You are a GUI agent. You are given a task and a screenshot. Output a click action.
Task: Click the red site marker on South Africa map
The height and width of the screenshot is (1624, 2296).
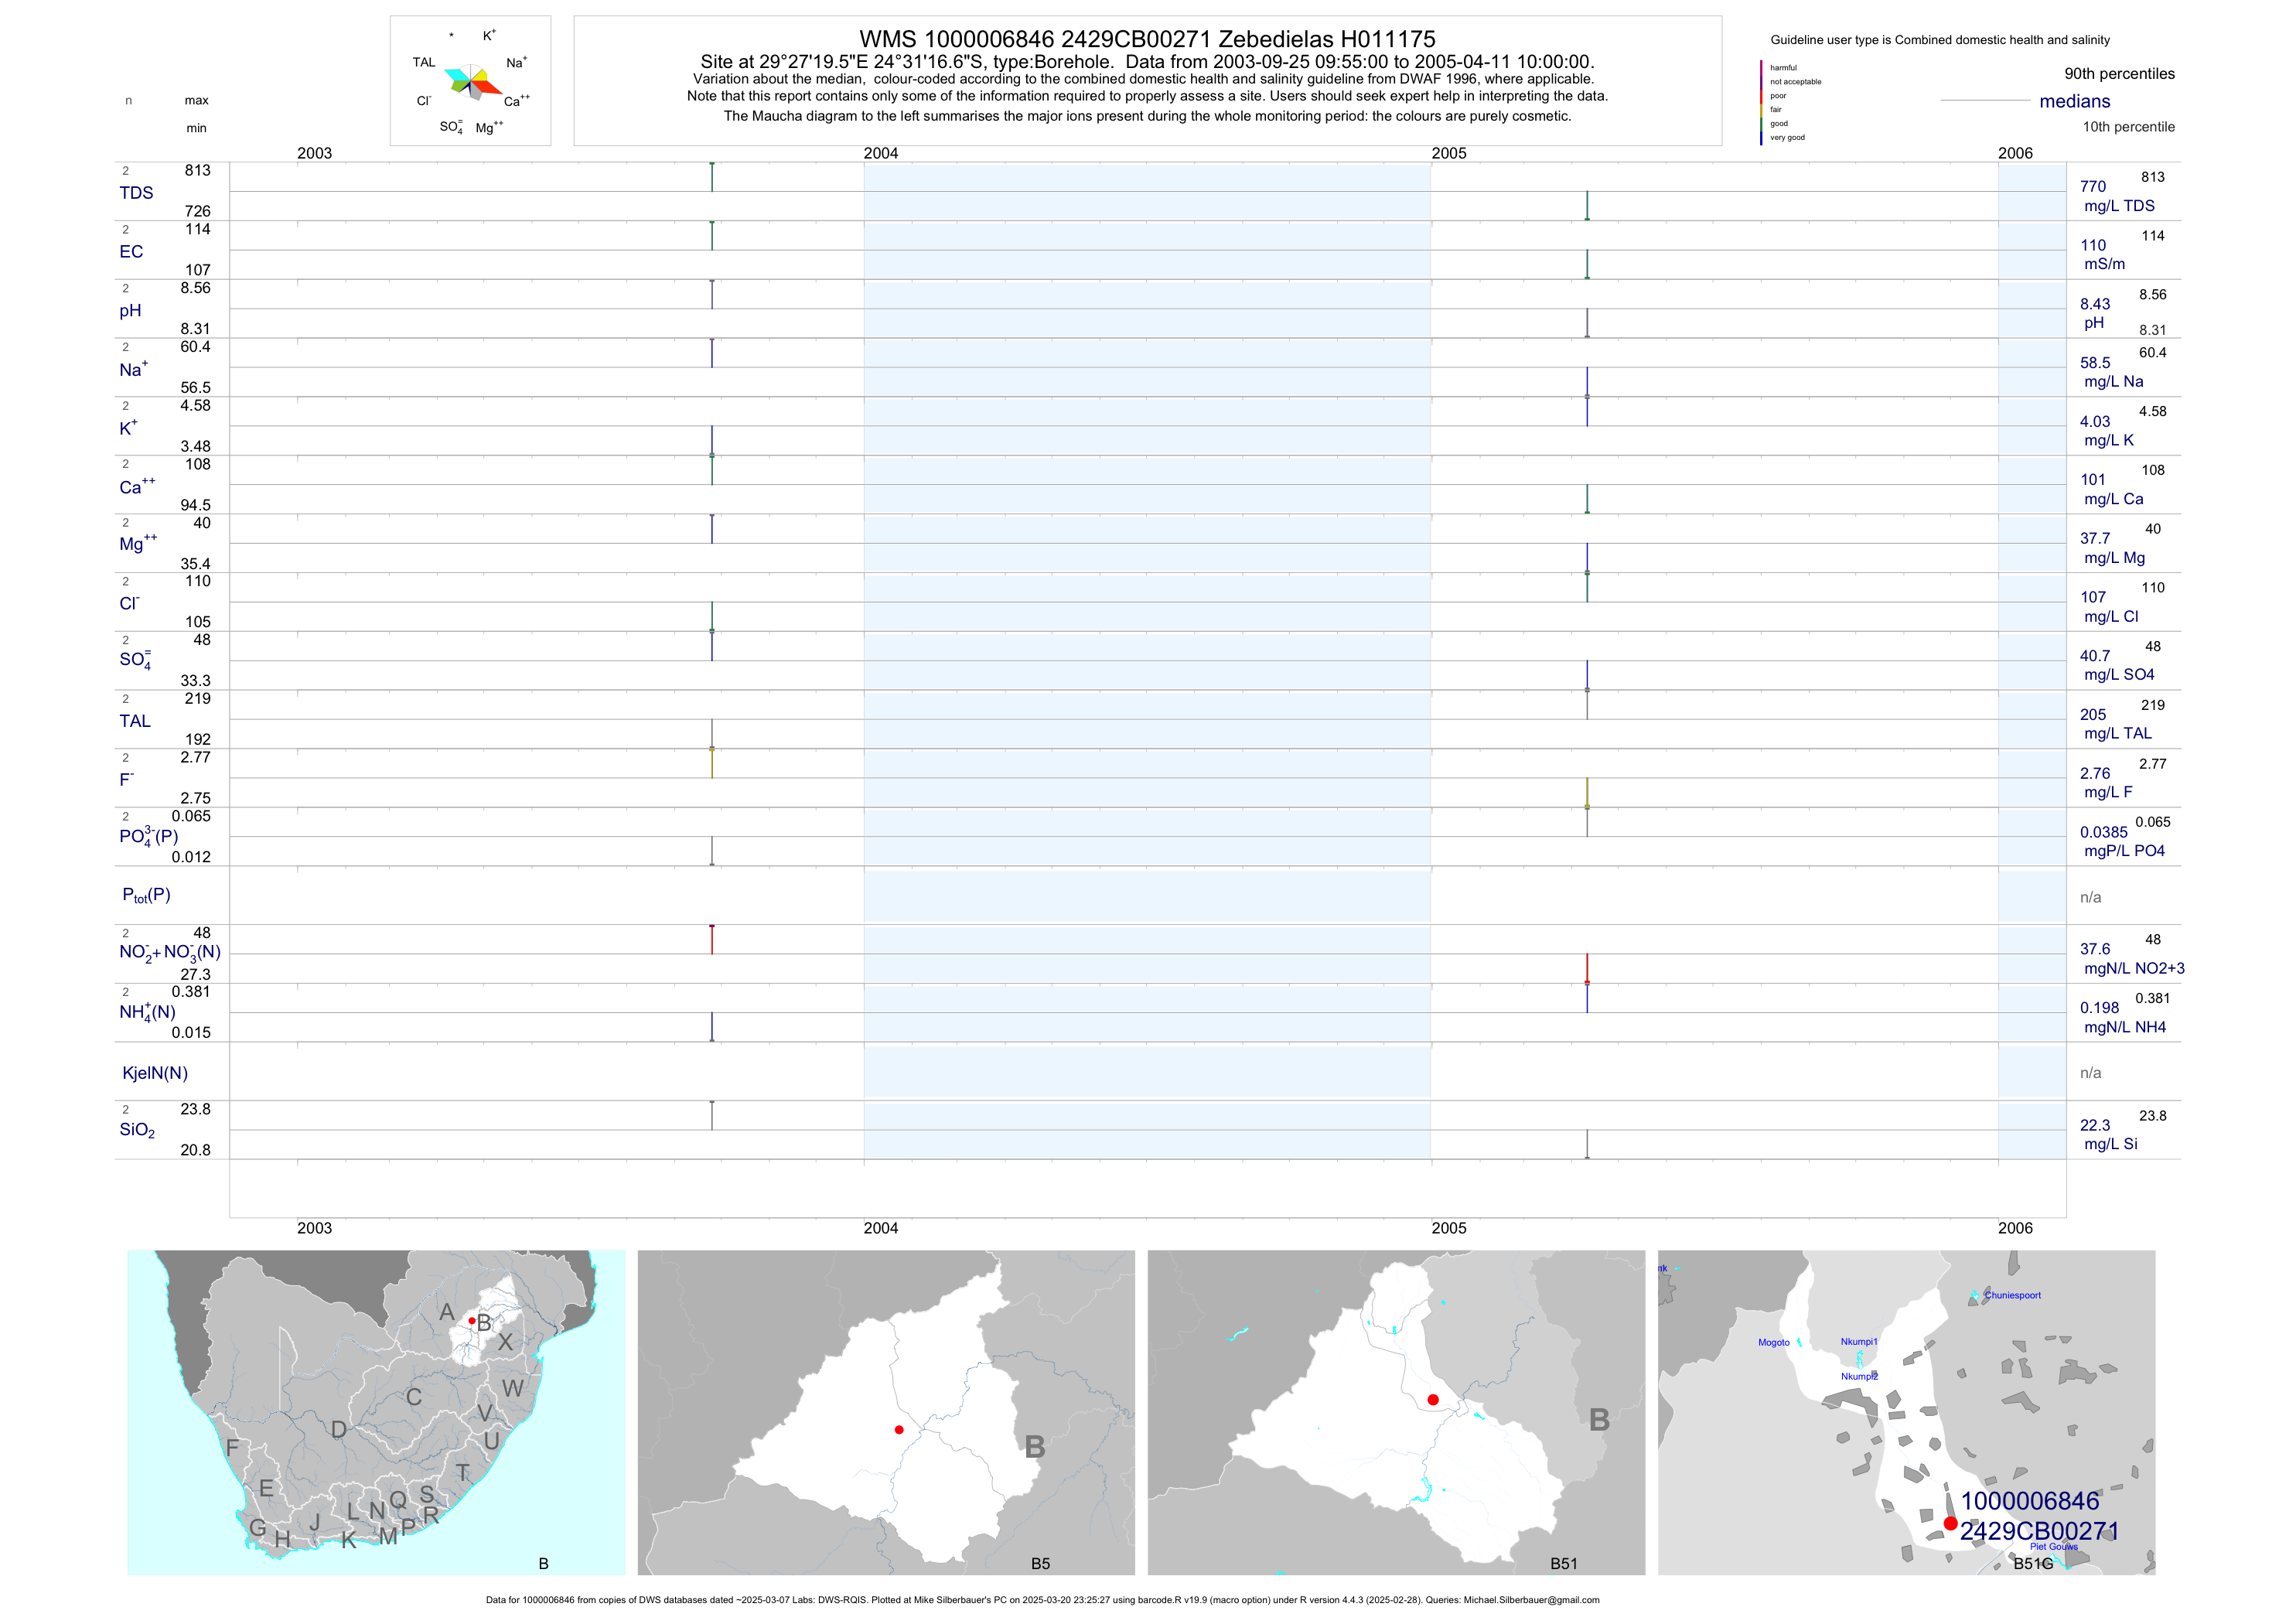[x=472, y=1321]
